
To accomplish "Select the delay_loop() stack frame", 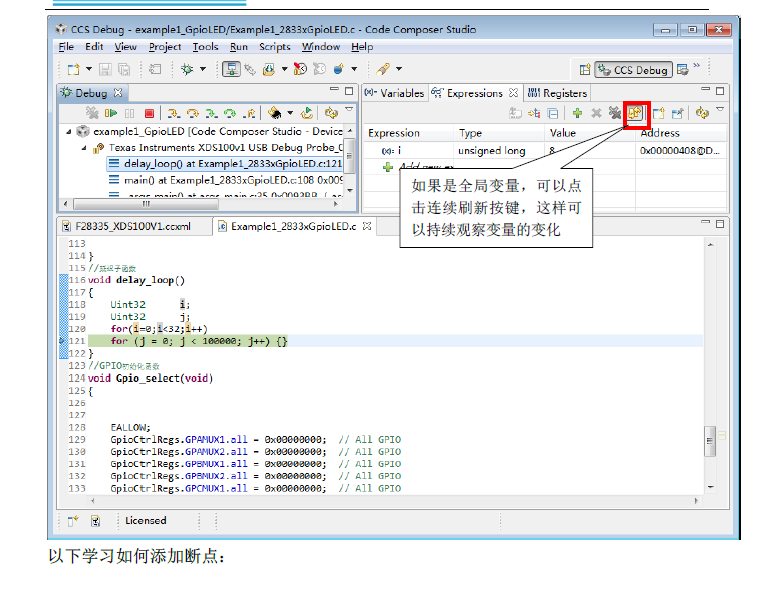I will coord(225,164).
